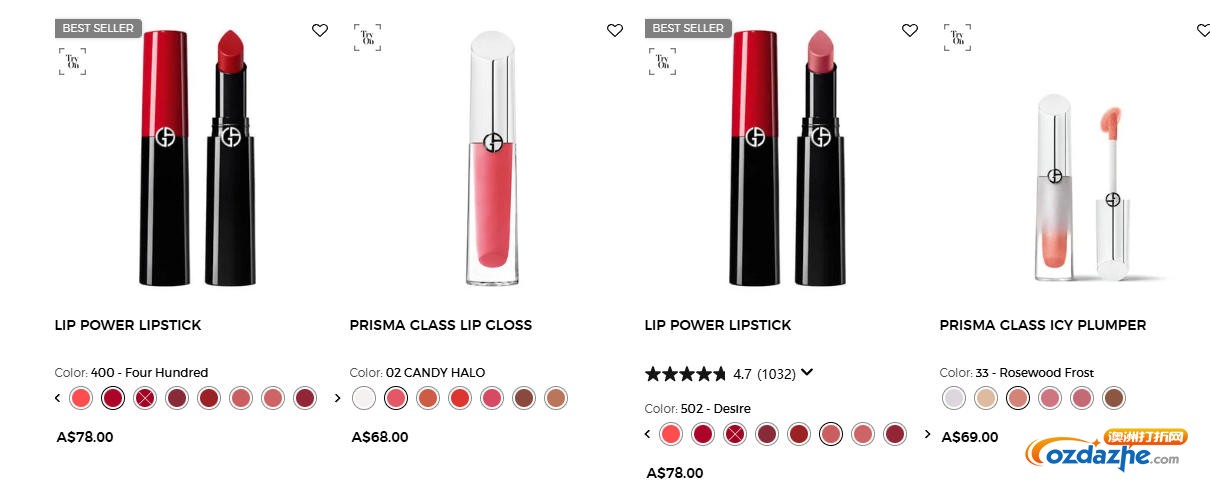Select the brown swatch of Prisma Glass Lip Gloss
Screen dimensions: 1210x484
pos(524,398)
